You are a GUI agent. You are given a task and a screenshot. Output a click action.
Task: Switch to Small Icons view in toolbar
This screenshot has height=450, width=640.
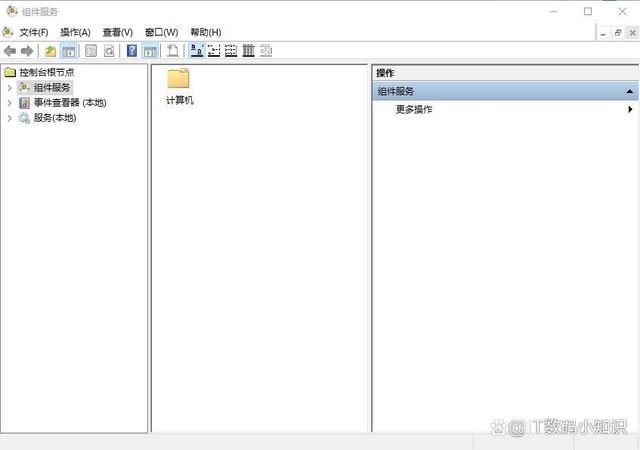tap(214, 51)
